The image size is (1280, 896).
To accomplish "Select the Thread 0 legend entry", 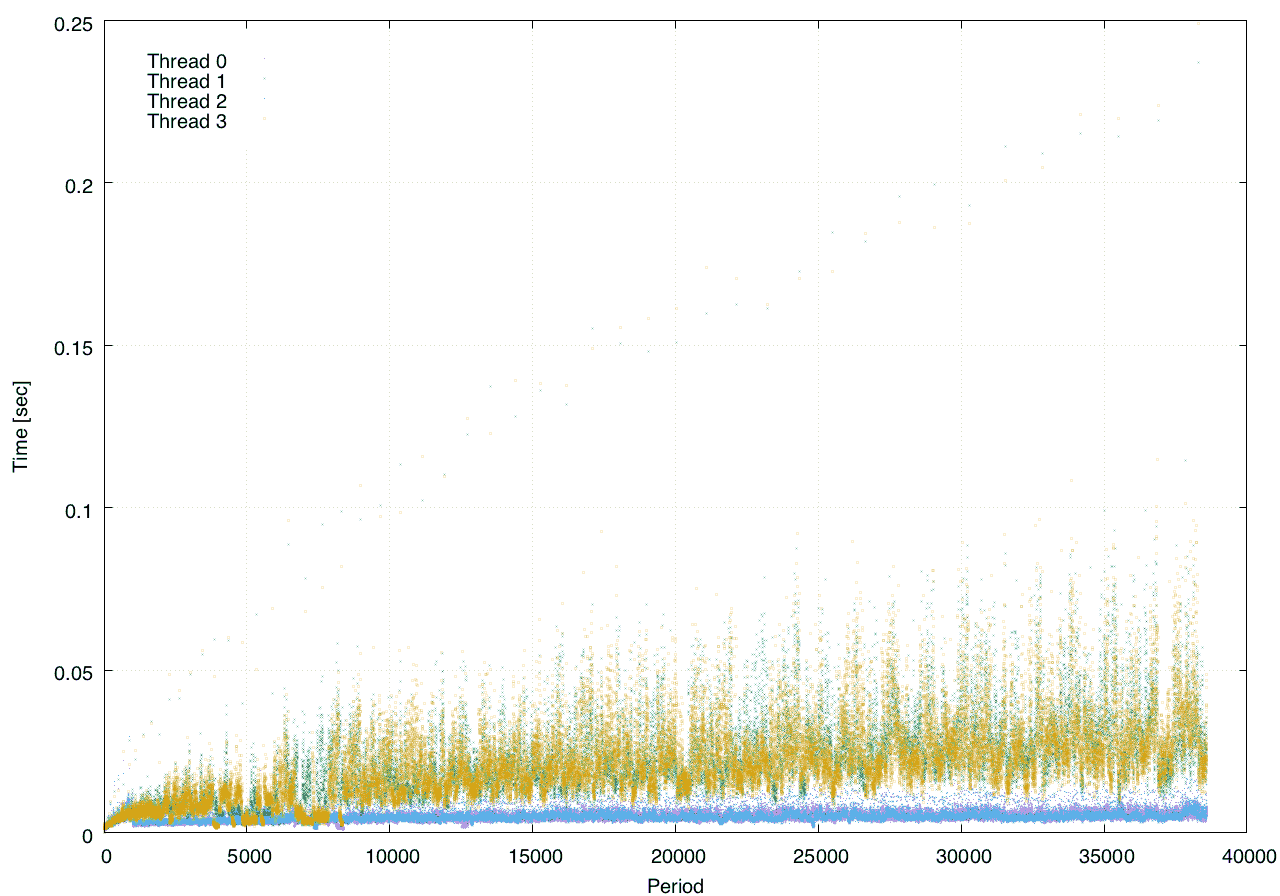I will pyautogui.click(x=187, y=62).
